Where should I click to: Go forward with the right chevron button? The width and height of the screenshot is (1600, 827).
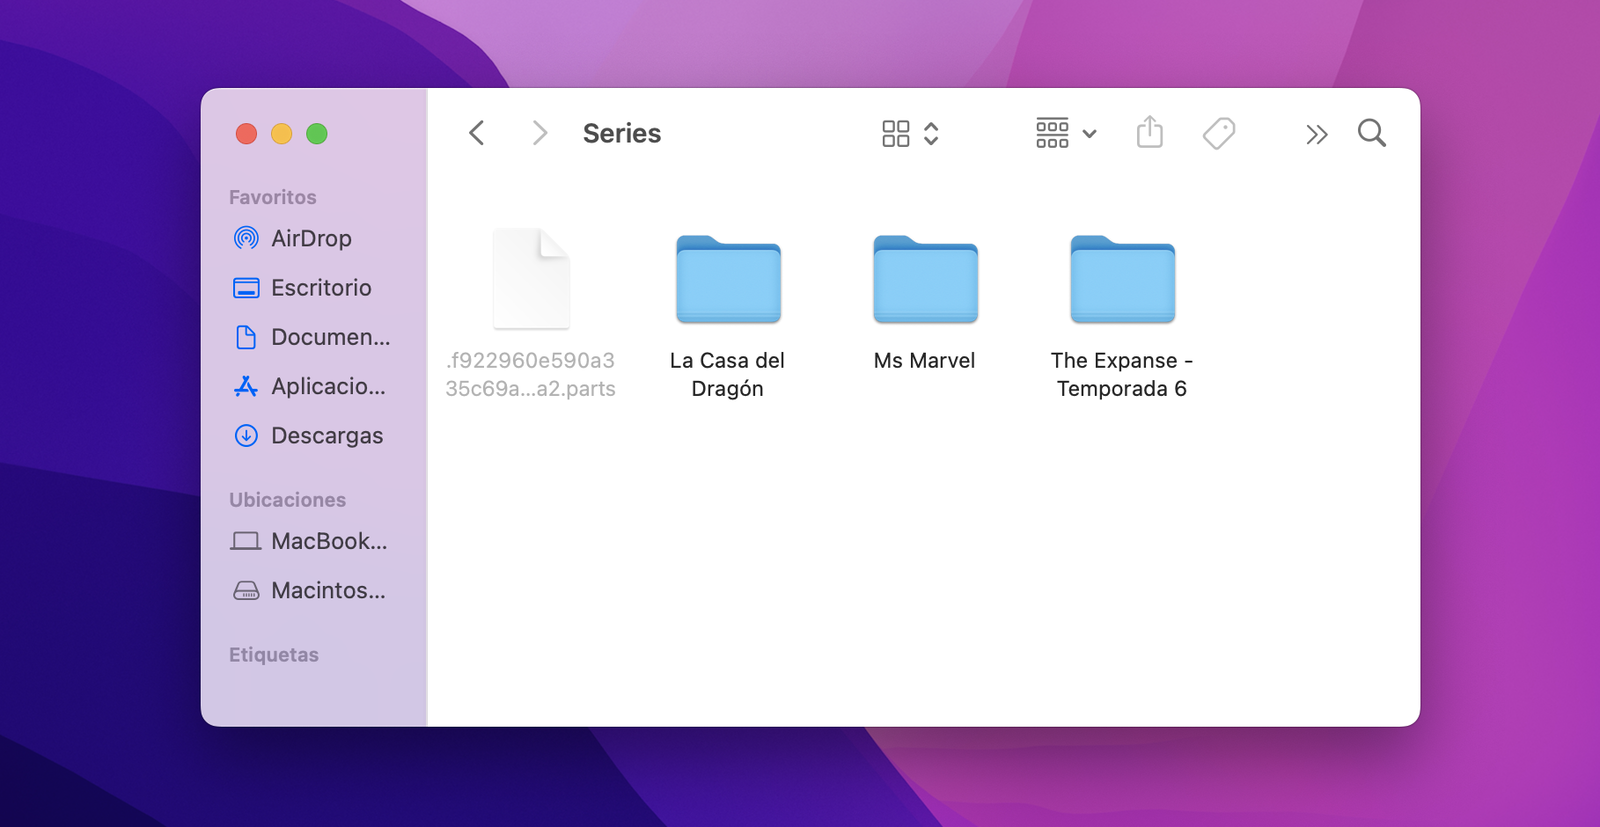click(540, 133)
